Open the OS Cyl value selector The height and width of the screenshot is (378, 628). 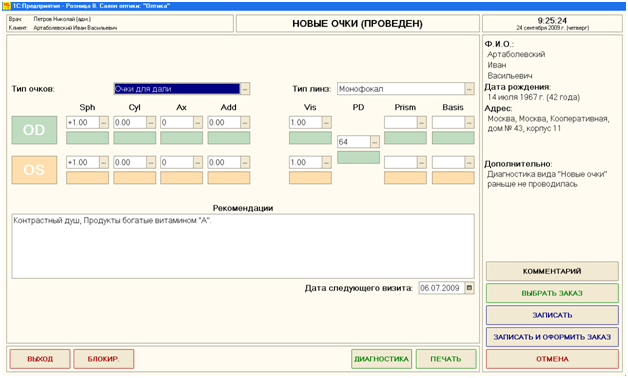pyautogui.click(x=151, y=162)
